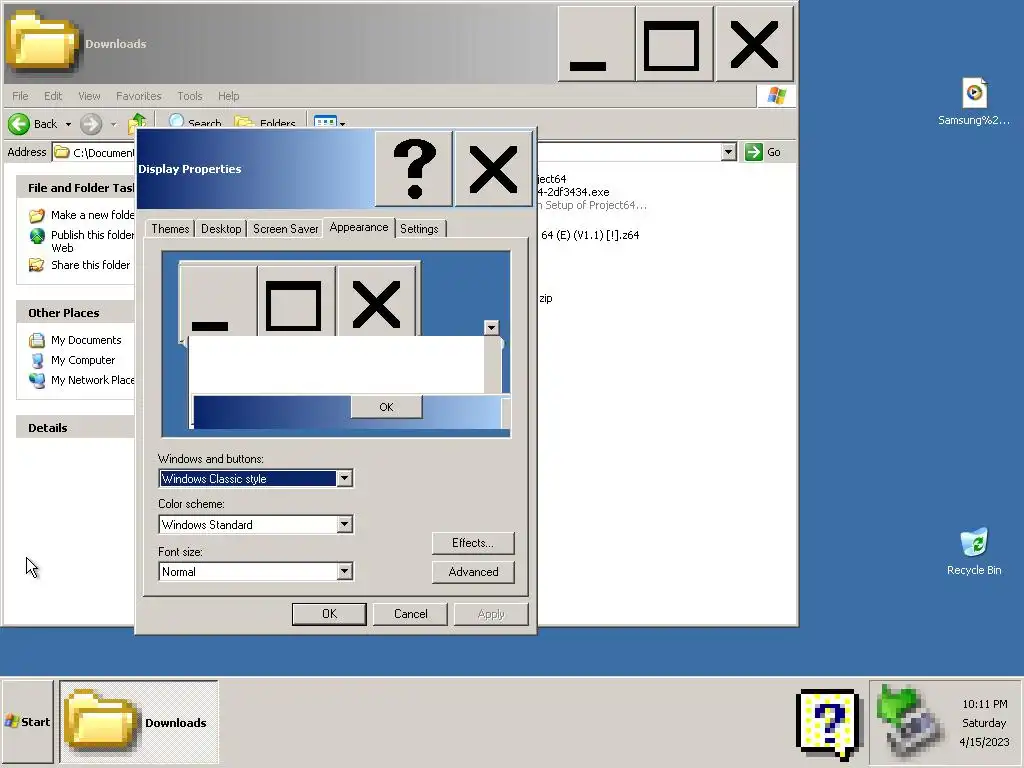Image resolution: width=1024 pixels, height=768 pixels.
Task: Click the Effects... button
Action: point(473,543)
